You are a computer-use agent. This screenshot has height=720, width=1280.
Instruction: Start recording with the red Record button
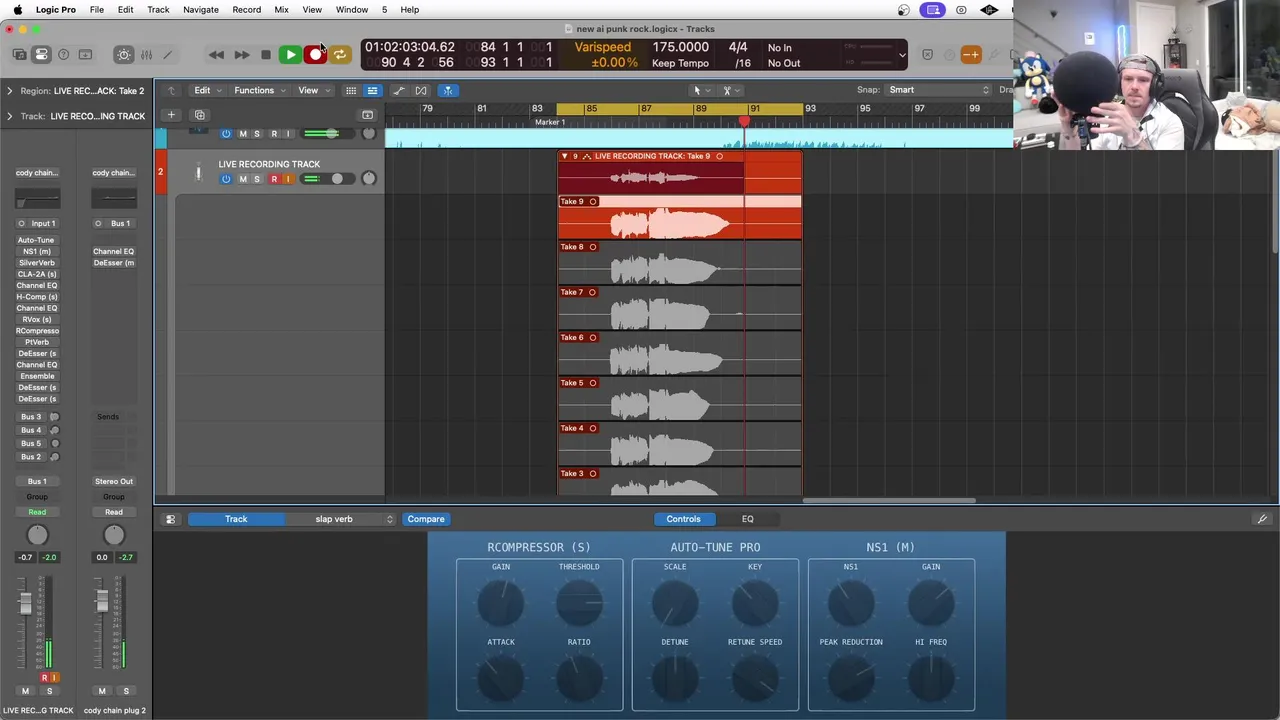(315, 55)
